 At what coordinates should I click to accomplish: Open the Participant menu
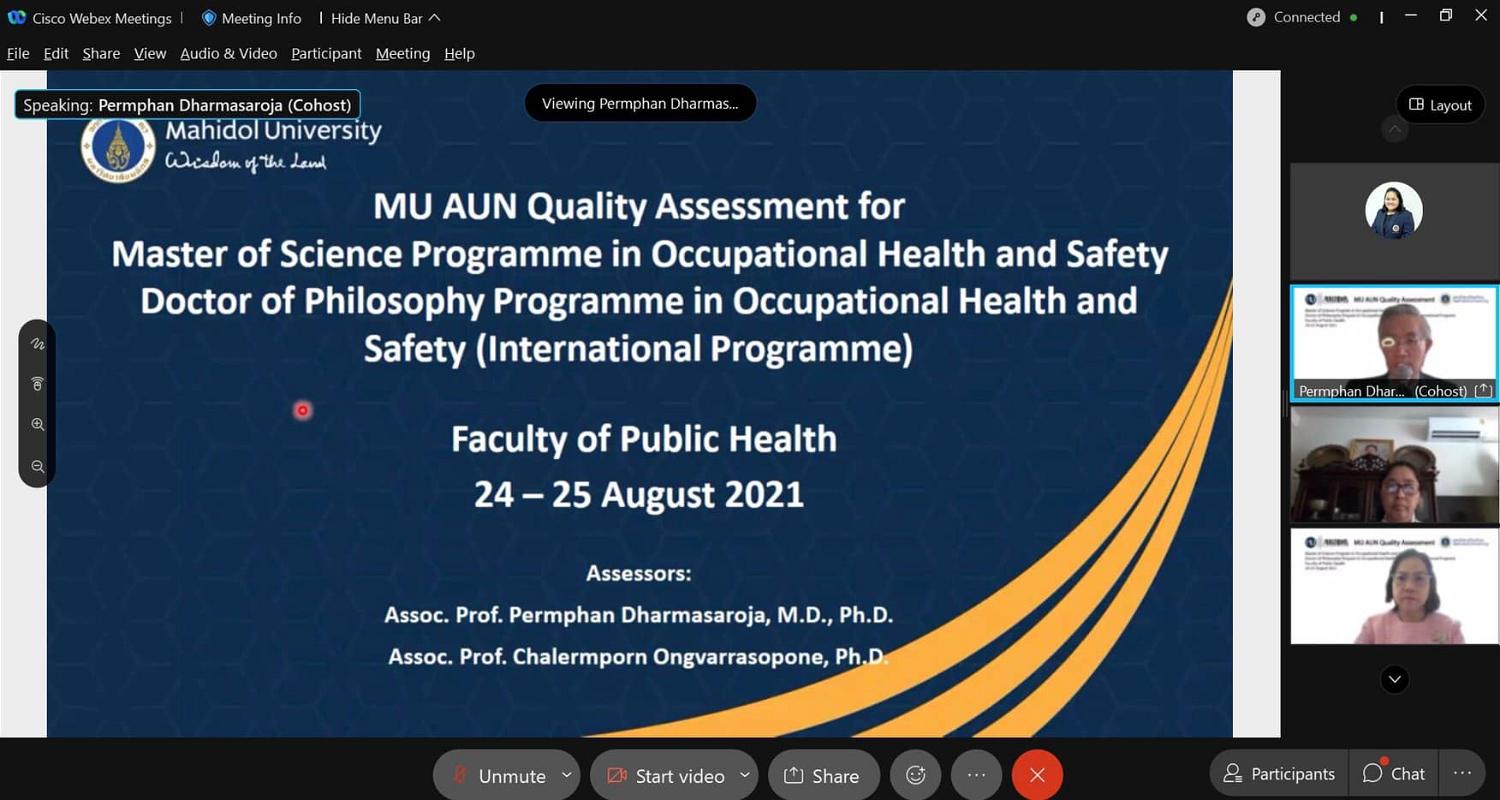326,53
